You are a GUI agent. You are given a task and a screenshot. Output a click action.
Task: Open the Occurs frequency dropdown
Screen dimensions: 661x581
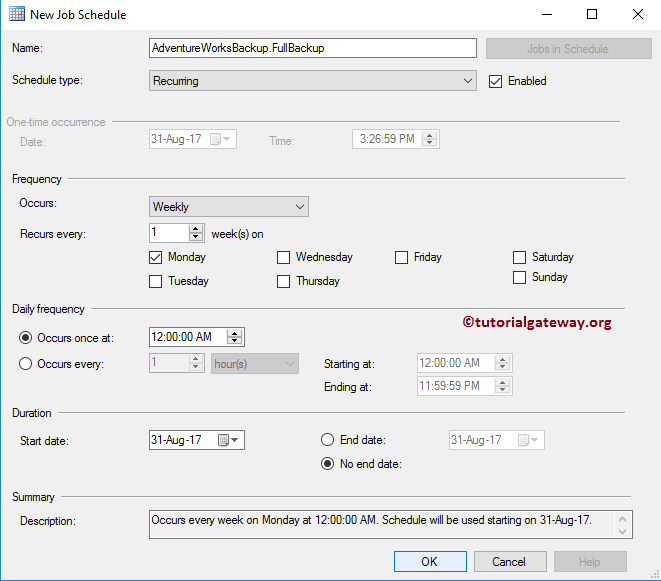coord(228,207)
